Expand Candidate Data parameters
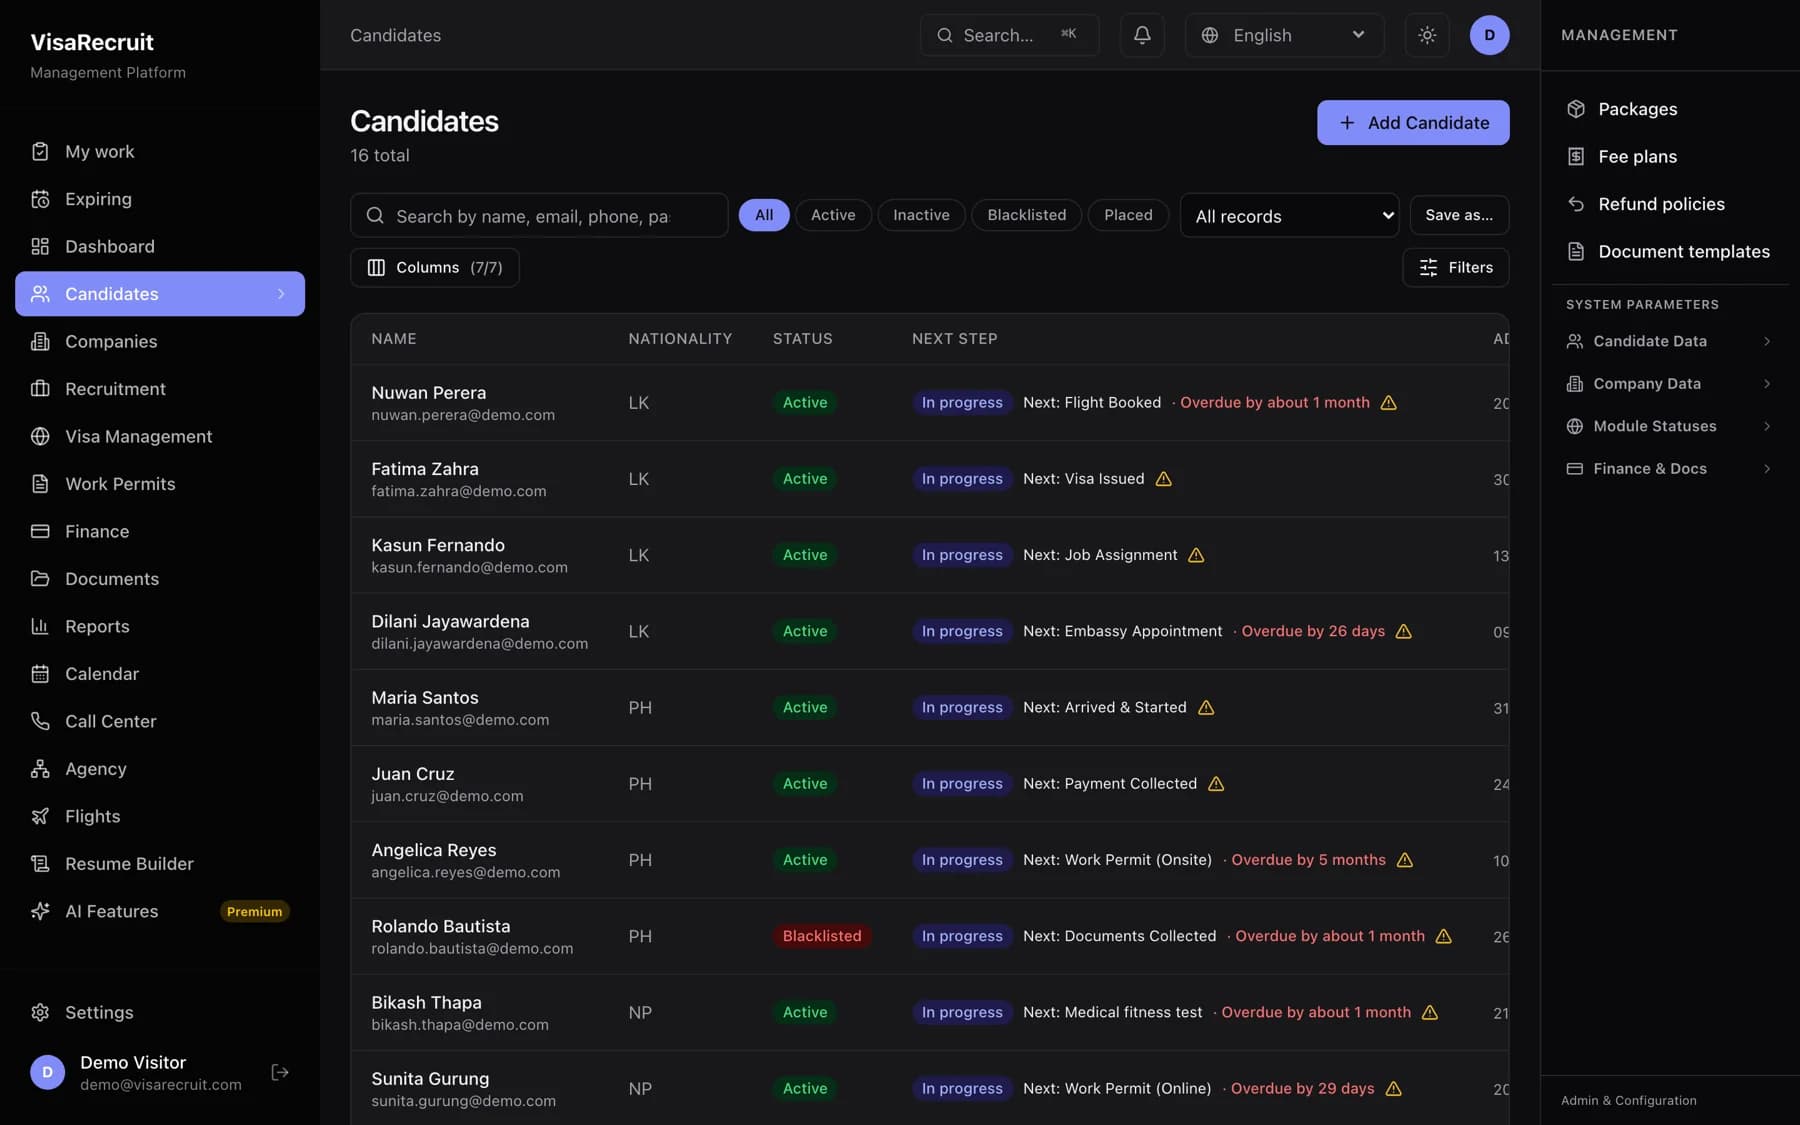The height and width of the screenshot is (1125, 1800). click(1670, 341)
